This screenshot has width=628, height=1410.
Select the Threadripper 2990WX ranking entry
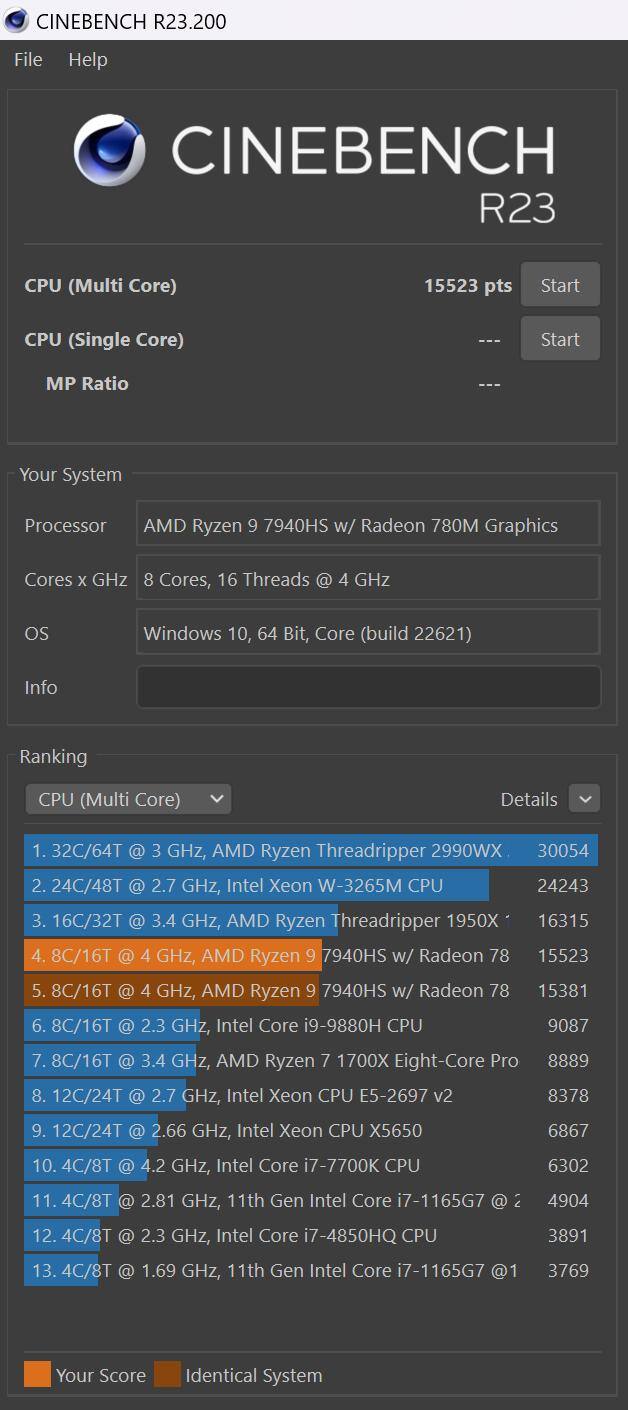pyautogui.click(x=310, y=851)
